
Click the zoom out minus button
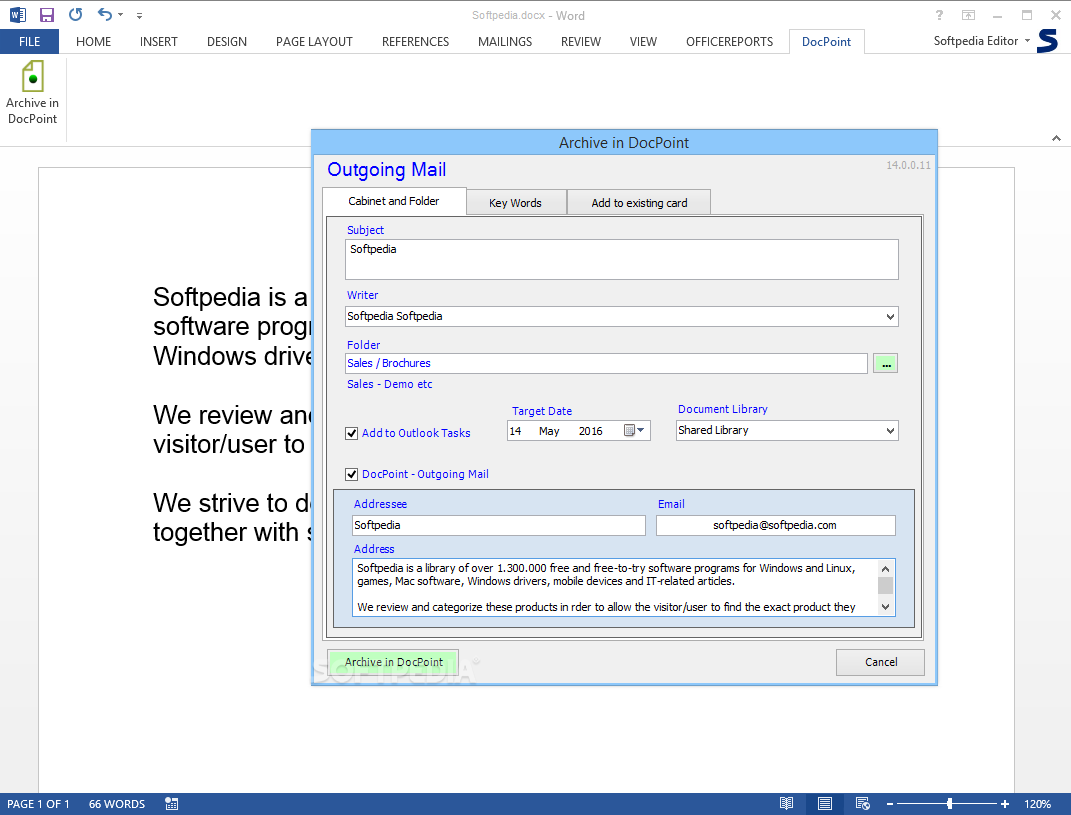point(890,804)
